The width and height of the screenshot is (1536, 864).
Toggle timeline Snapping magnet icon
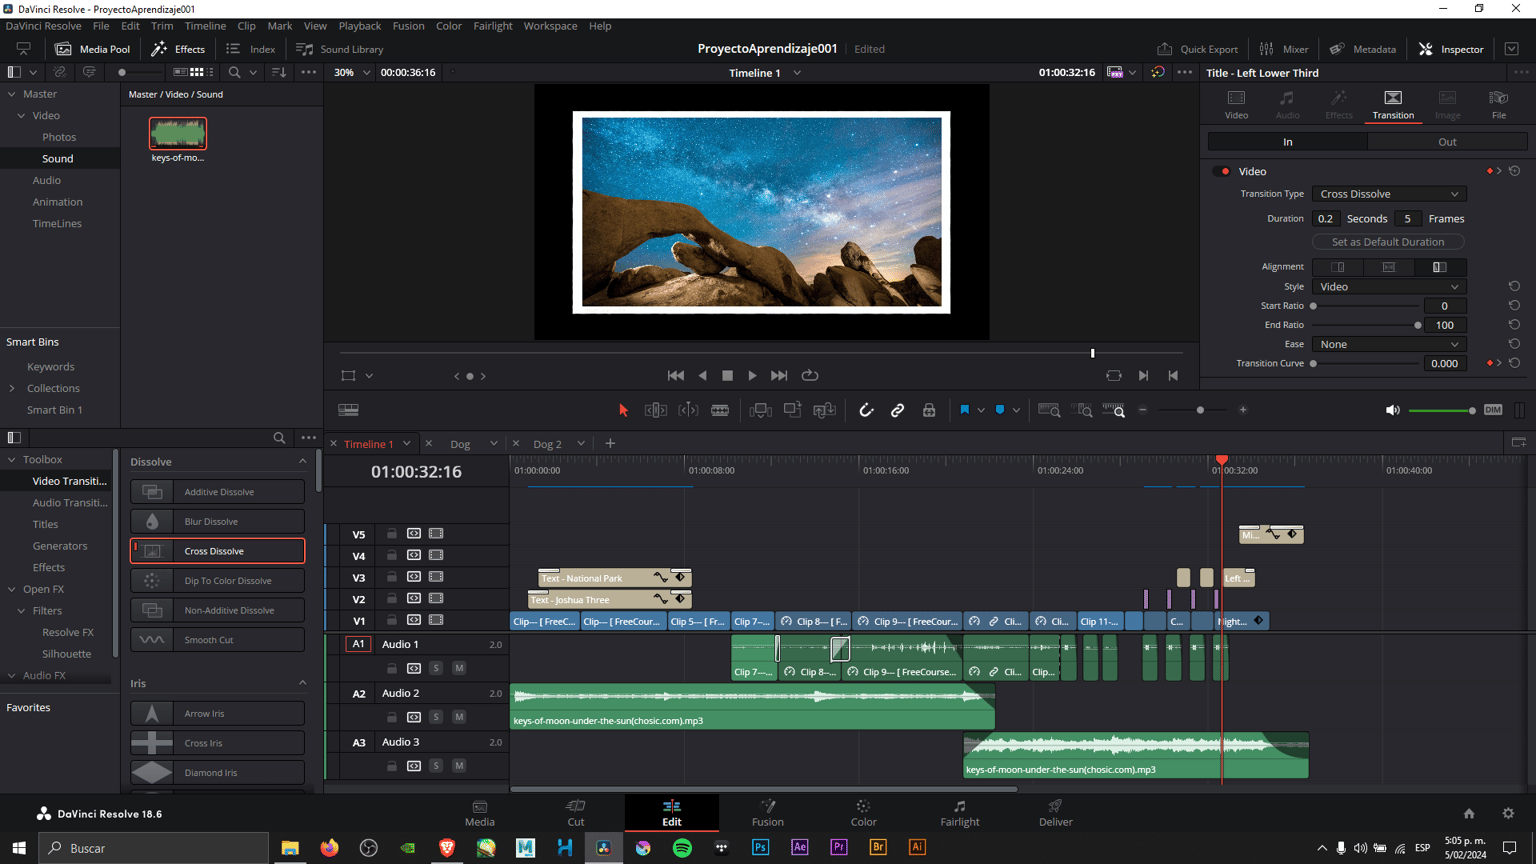pyautogui.click(x=866, y=410)
